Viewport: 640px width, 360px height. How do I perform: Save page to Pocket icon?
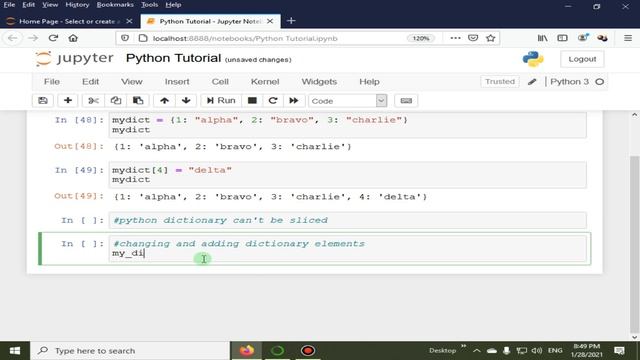pos(473,38)
